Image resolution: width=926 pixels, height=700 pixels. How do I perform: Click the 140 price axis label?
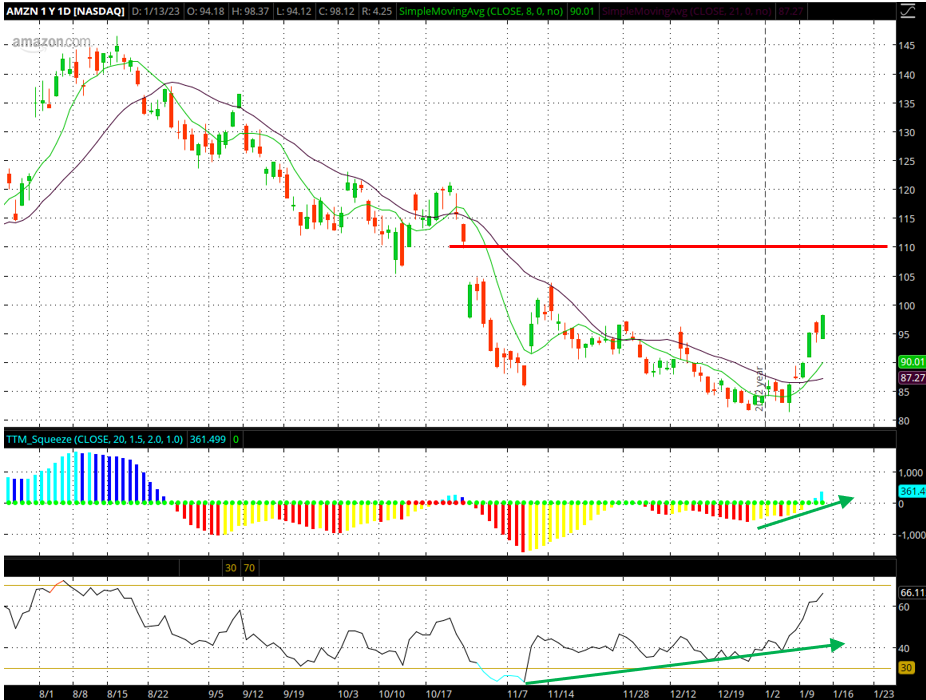907,74
